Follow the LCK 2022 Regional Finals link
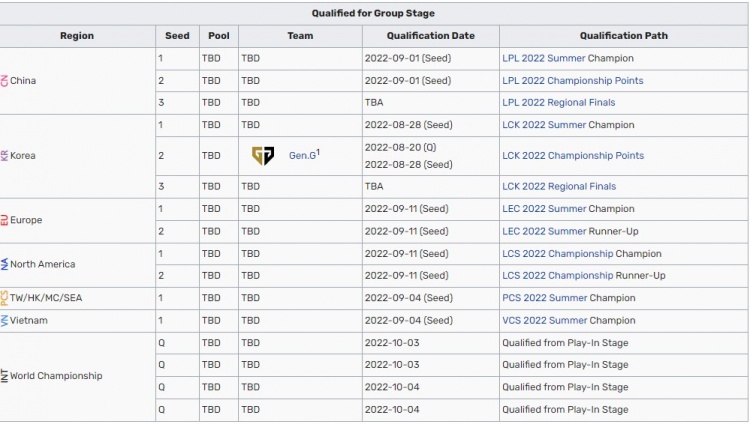 pos(558,186)
